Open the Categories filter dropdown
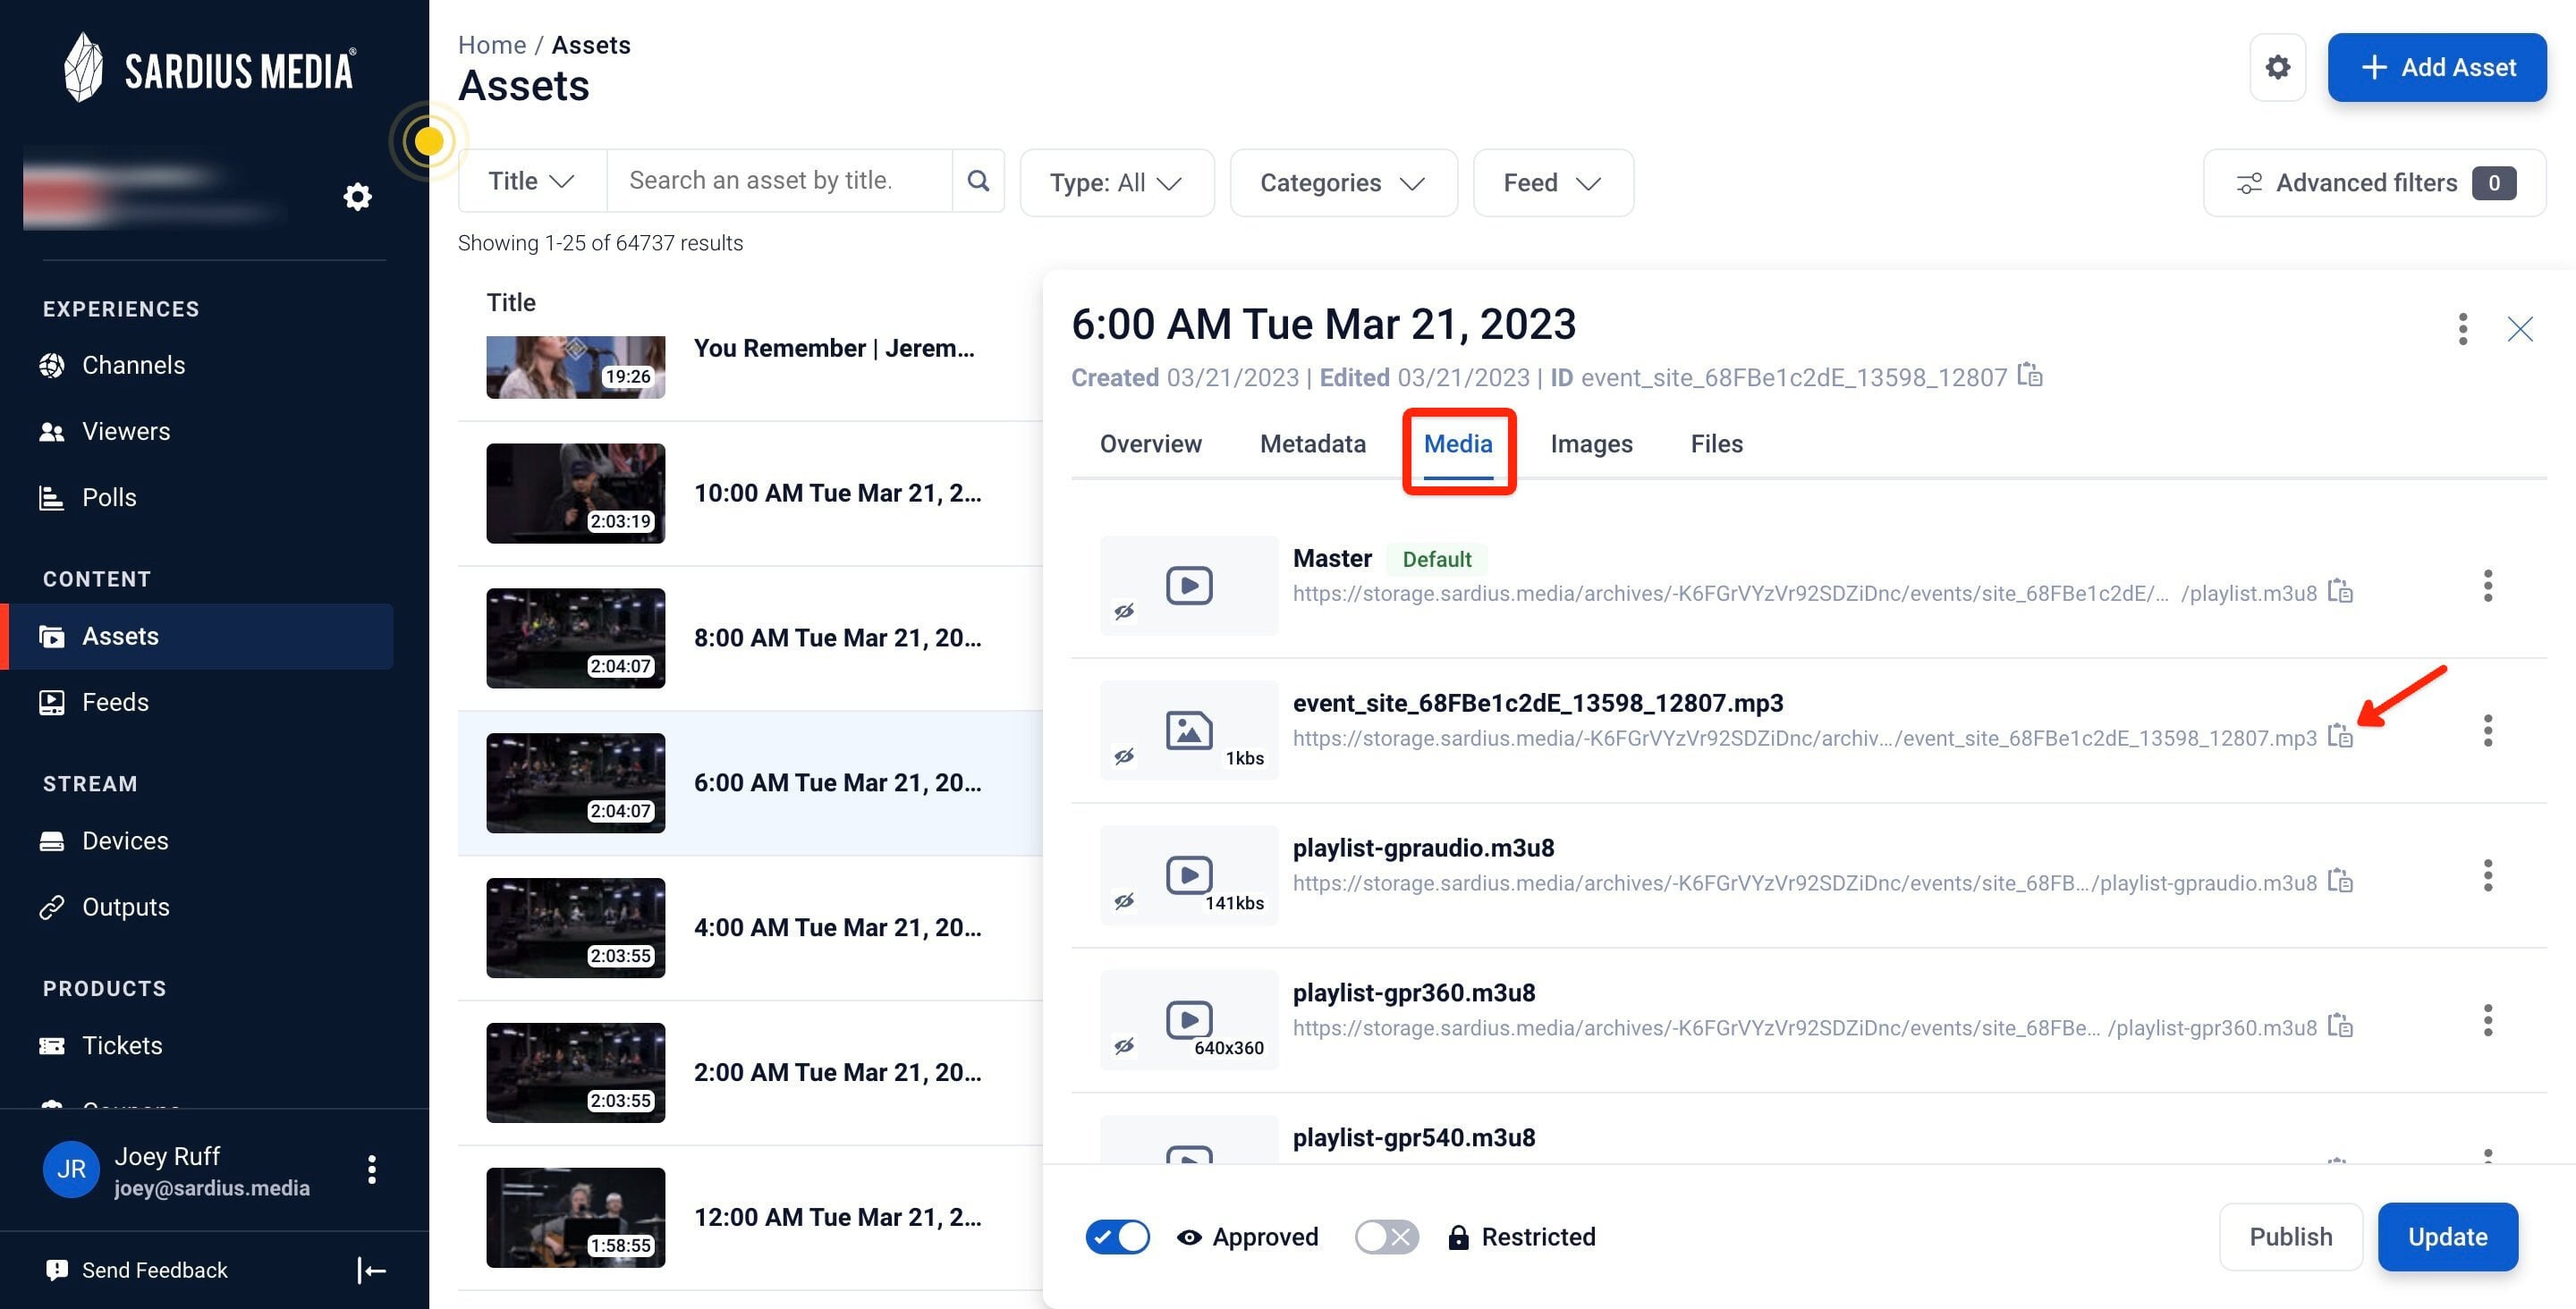2576x1309 pixels. coord(1343,183)
